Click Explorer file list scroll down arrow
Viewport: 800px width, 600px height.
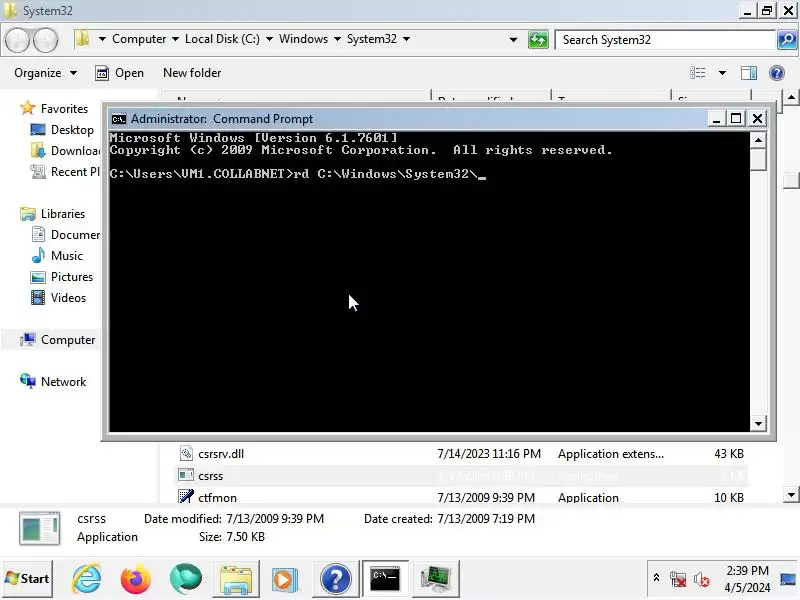pos(790,494)
